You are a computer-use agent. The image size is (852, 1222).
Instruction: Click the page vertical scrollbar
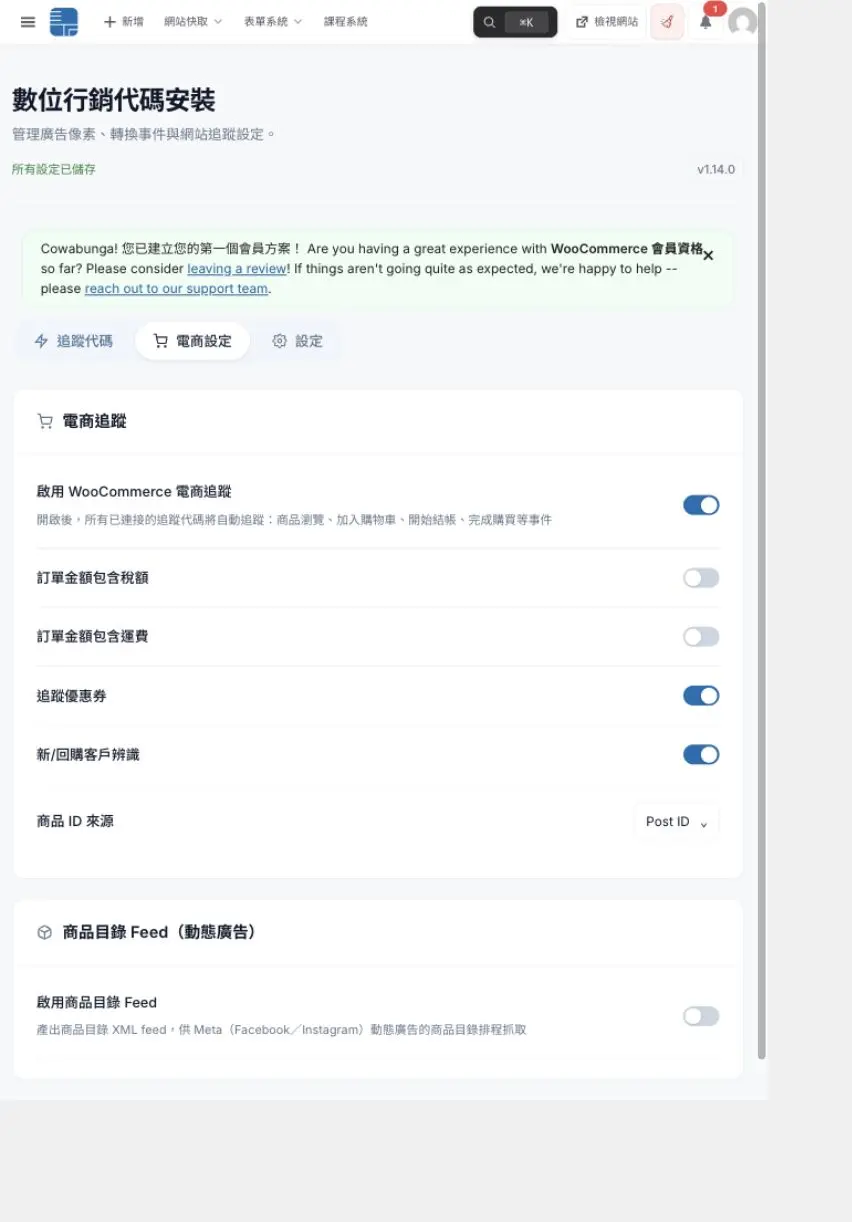click(762, 530)
